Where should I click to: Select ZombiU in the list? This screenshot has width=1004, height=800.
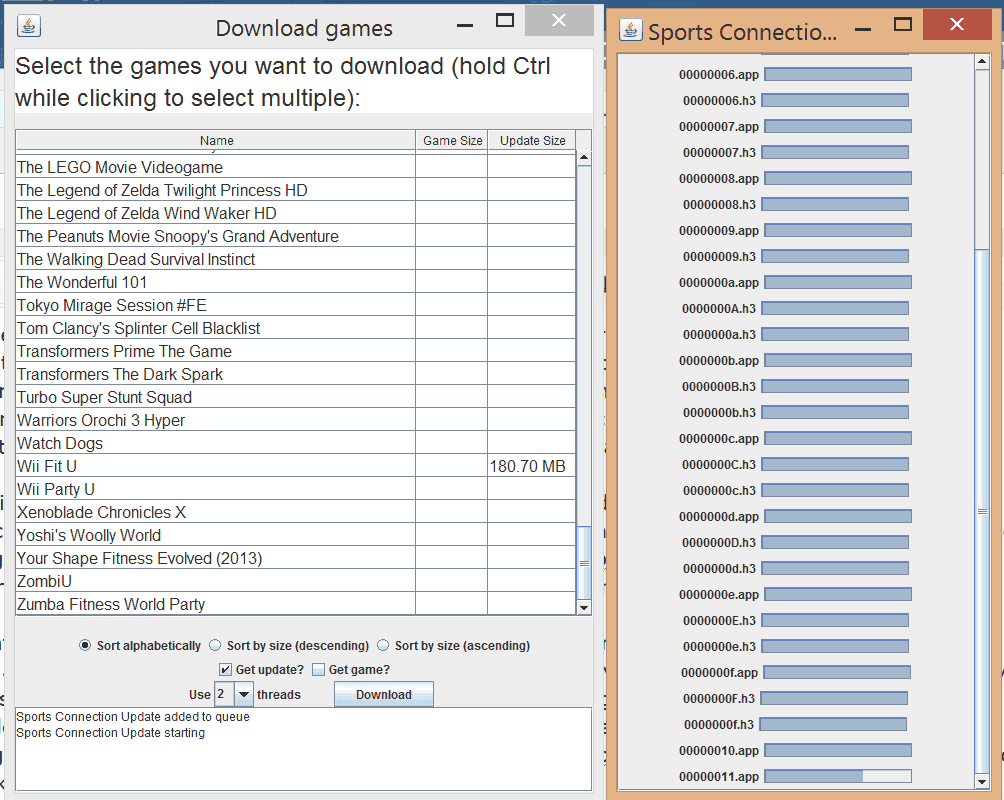tap(295, 582)
